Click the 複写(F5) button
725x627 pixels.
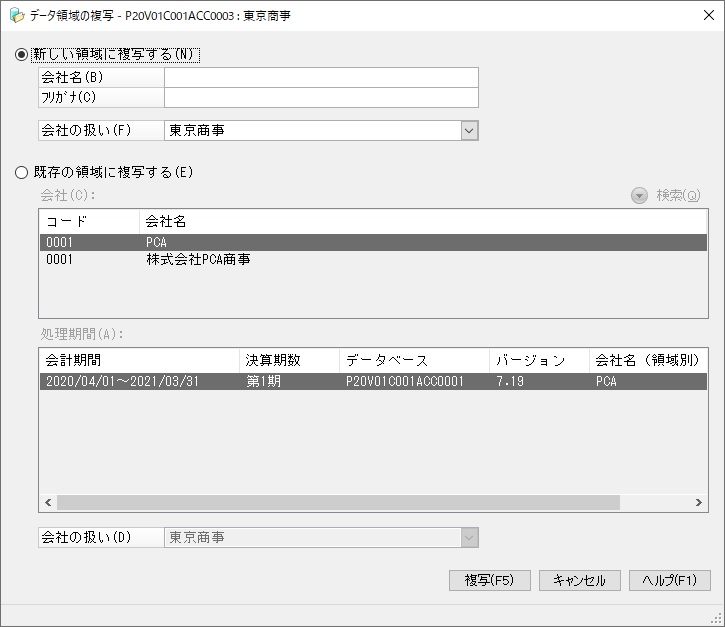[489, 580]
